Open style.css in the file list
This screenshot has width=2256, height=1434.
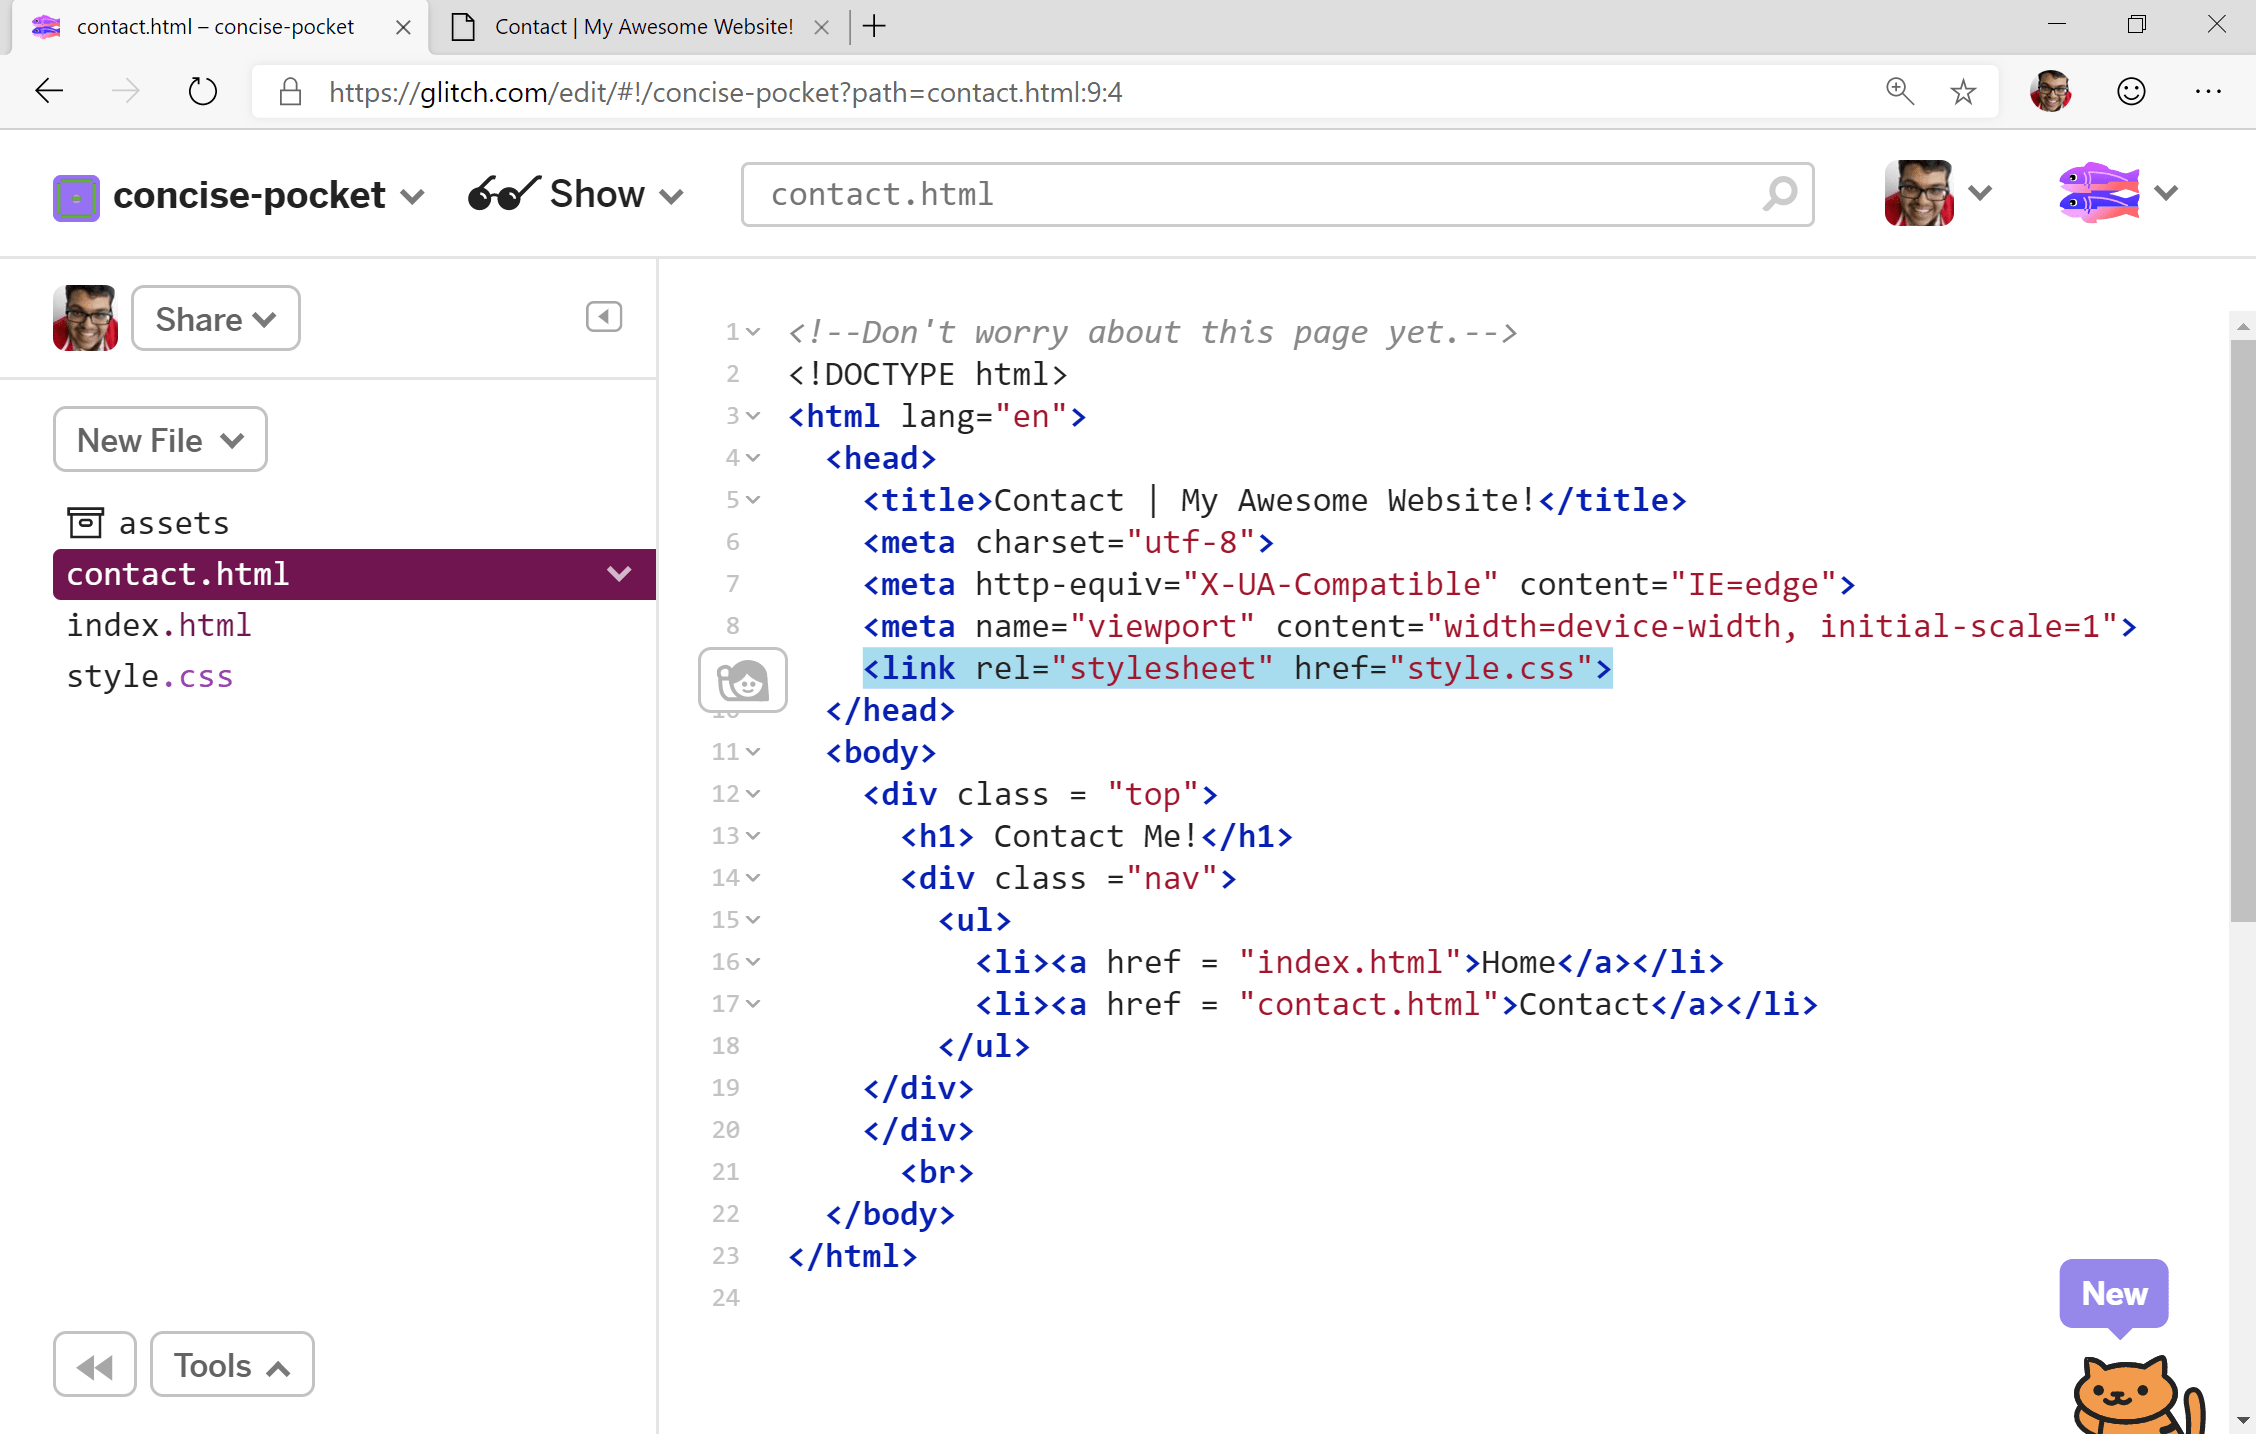click(150, 676)
